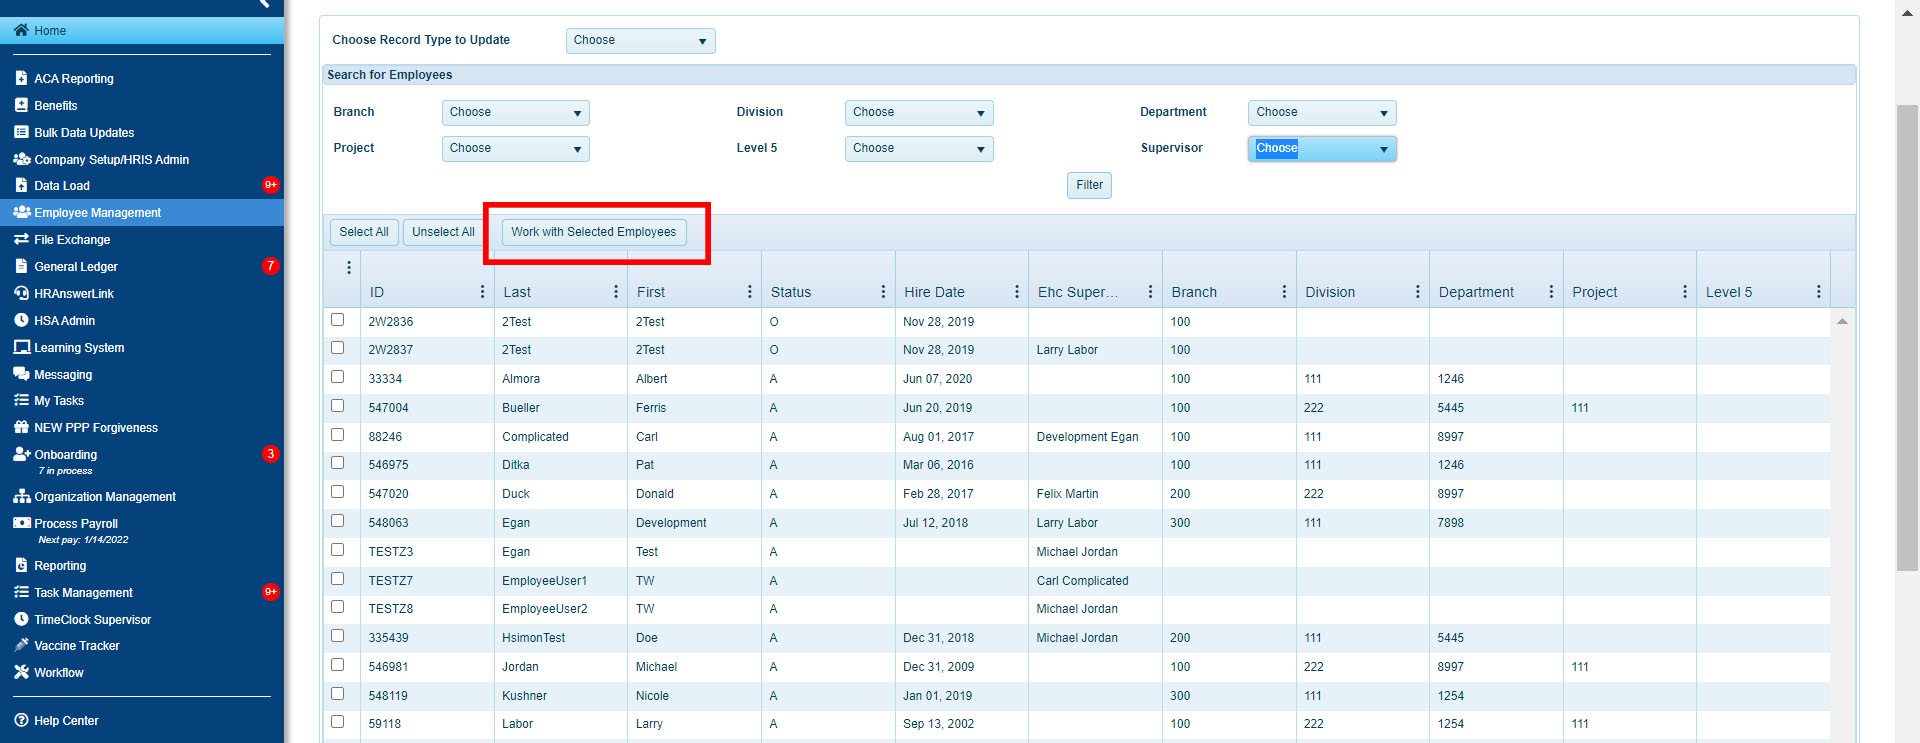
Task: Open Task Management menu entry
Action: tap(142, 592)
